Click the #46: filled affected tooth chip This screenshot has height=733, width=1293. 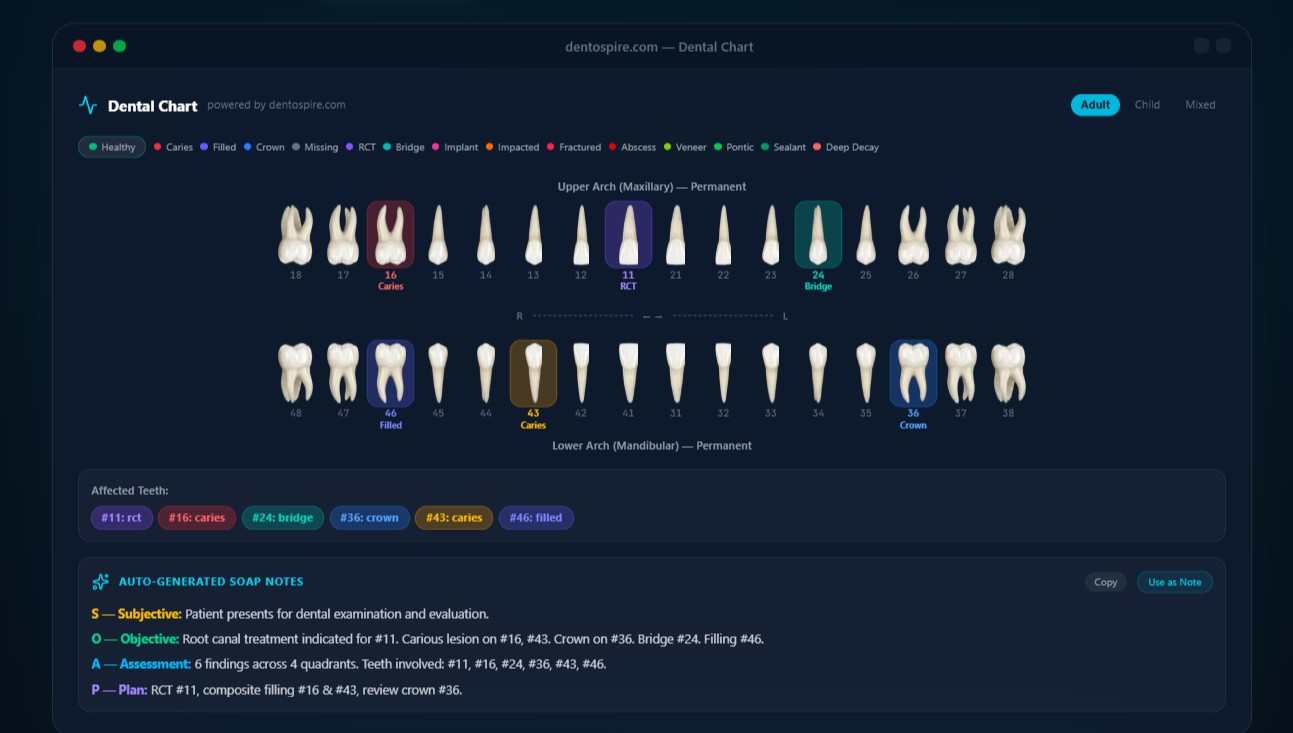536,518
